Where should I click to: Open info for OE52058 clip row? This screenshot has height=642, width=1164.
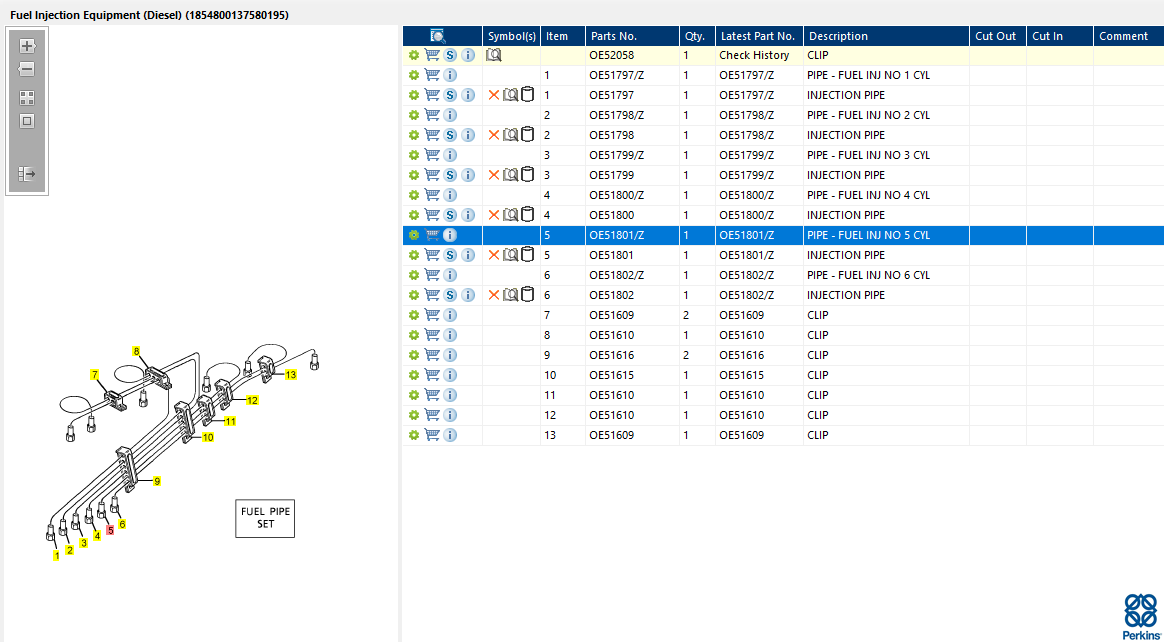coord(468,55)
